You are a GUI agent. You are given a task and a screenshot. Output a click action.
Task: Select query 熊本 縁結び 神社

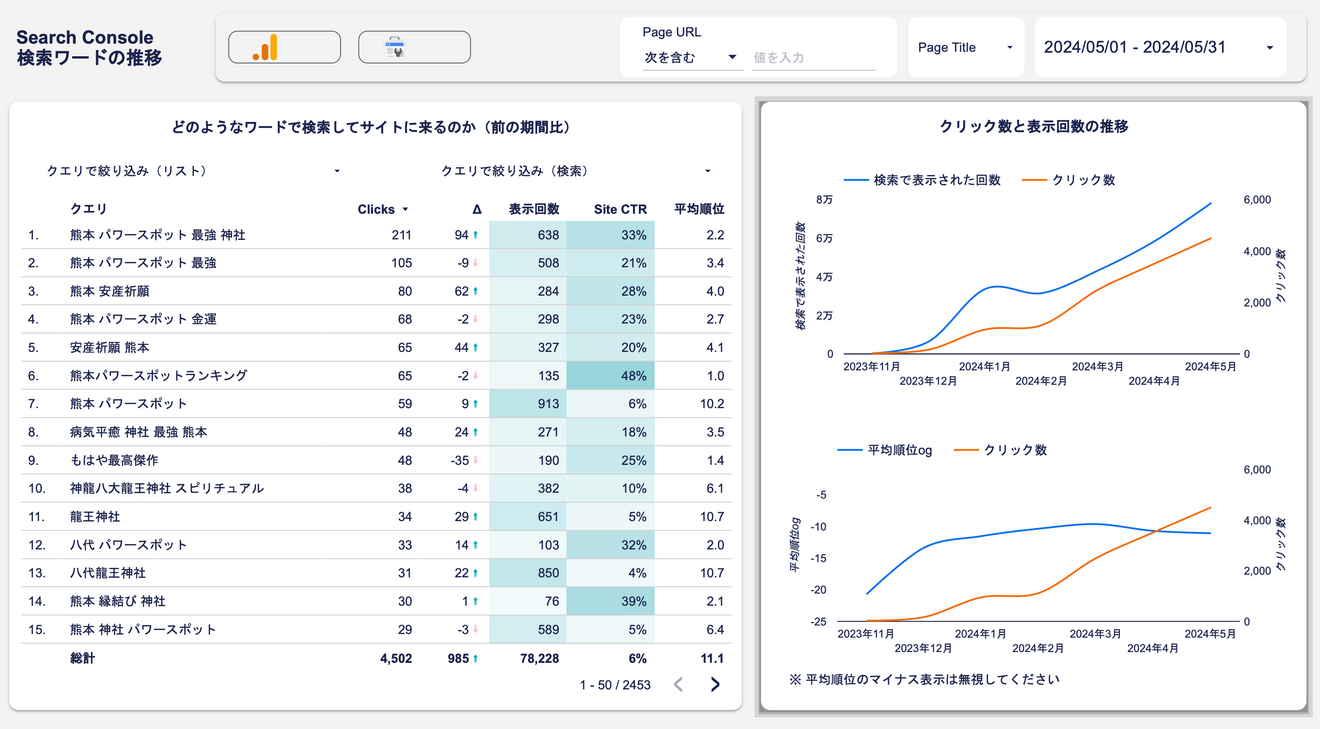(118, 601)
